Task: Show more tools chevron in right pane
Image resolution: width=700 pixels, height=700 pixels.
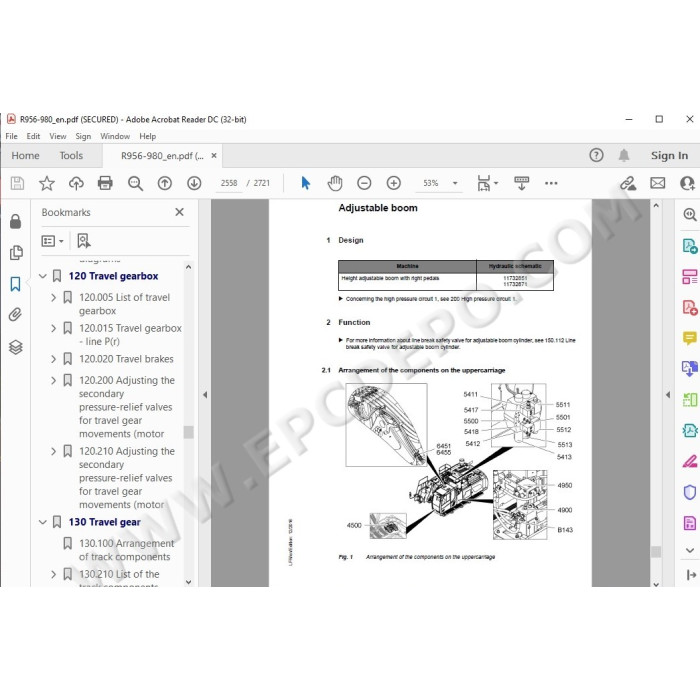Action: tap(690, 551)
